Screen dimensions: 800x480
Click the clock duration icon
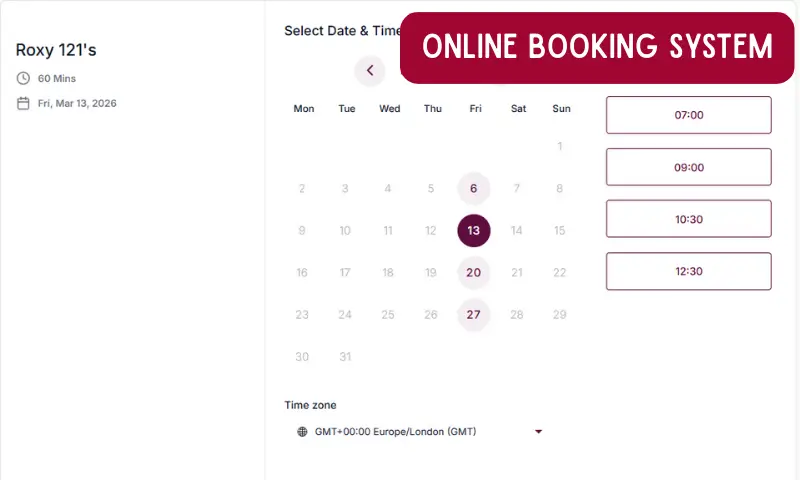(x=23, y=78)
